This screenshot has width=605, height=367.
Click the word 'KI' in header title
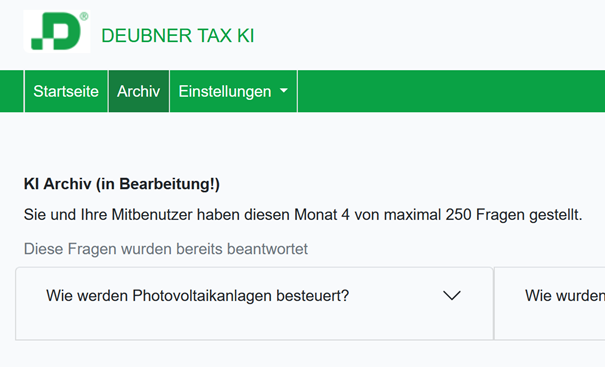(x=245, y=36)
